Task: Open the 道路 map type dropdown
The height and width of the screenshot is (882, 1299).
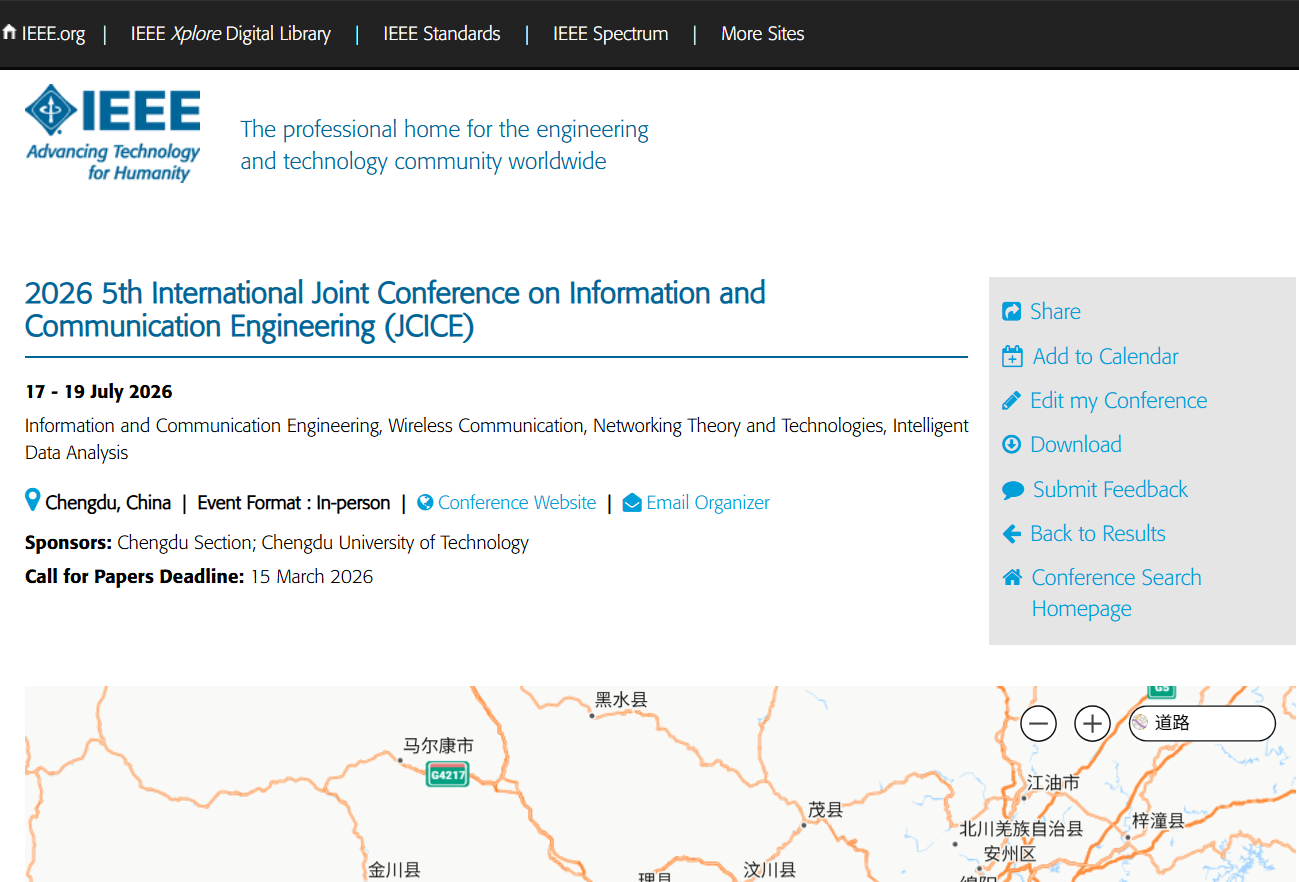Action: [1202, 723]
